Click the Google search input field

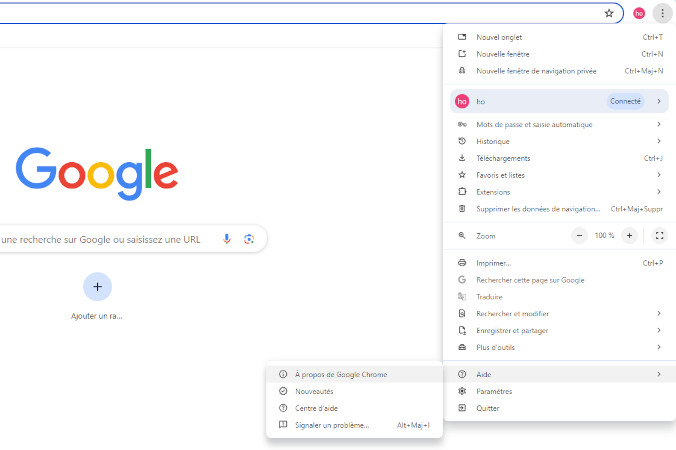pos(134,239)
